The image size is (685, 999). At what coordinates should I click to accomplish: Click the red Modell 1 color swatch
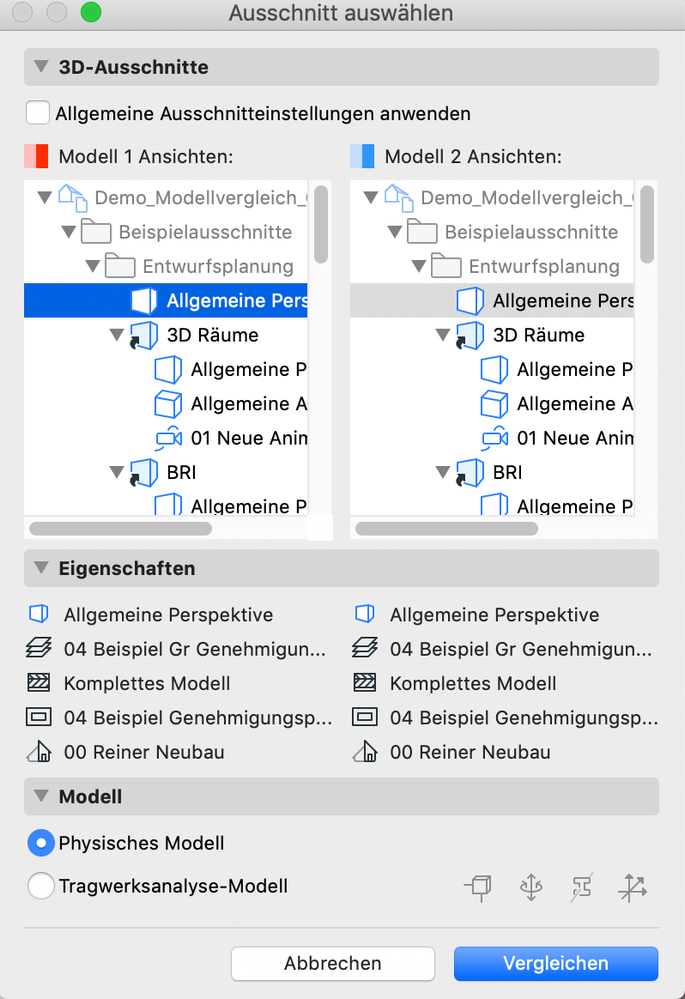[x=36, y=156]
